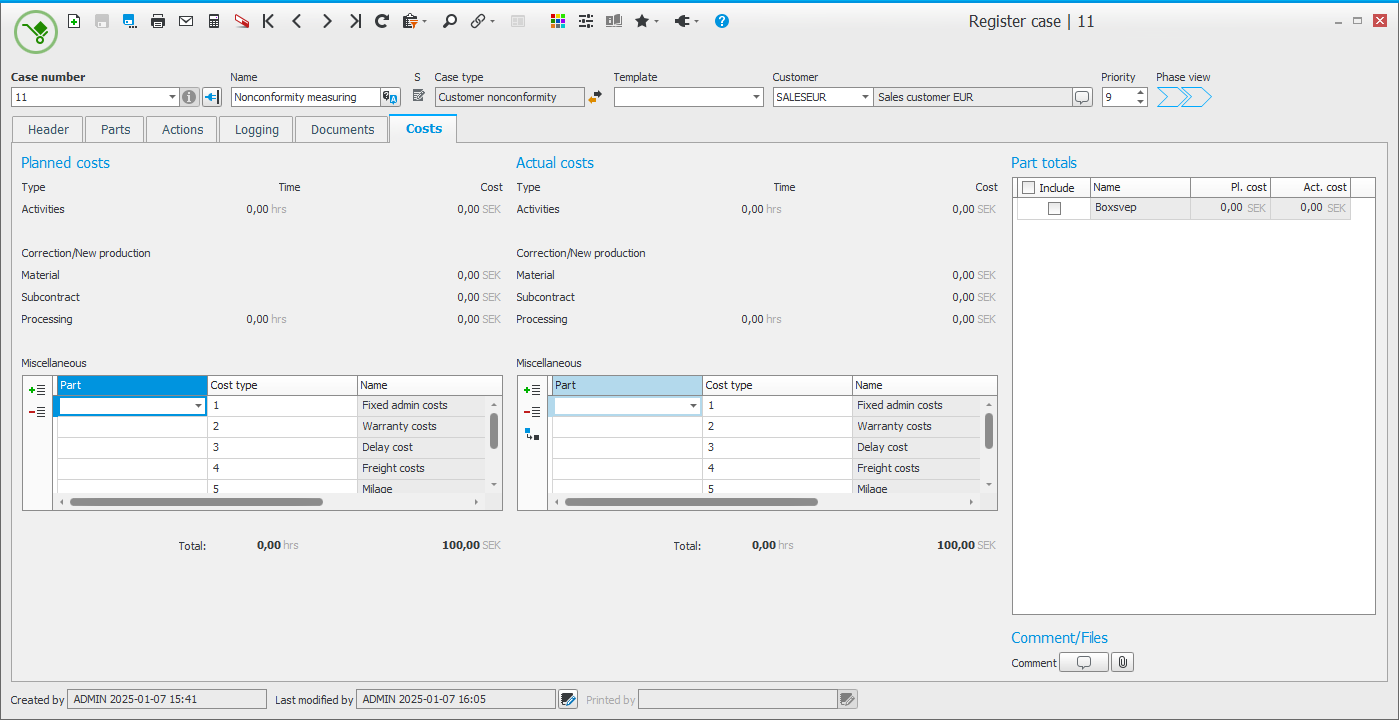
Task: Expand the Customer SALESEUR dropdown
Action: (x=864, y=97)
